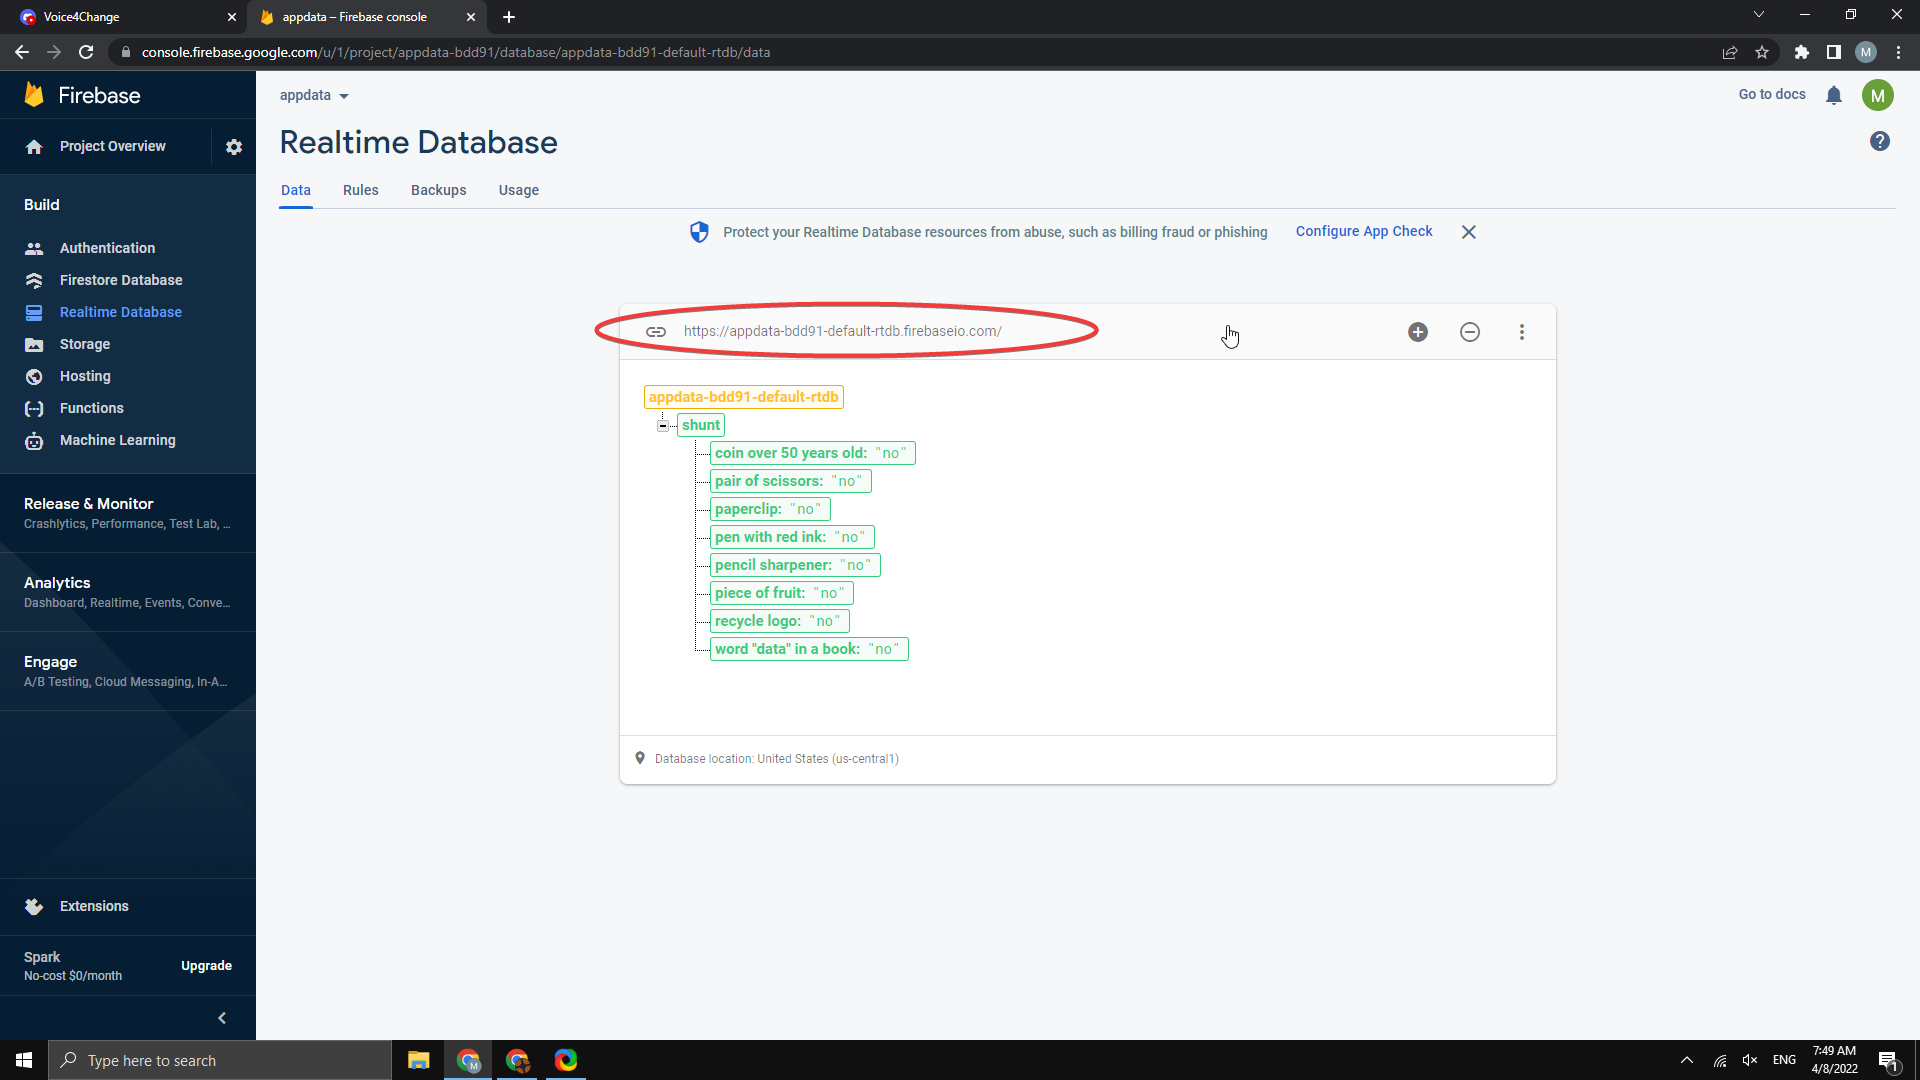This screenshot has width=1920, height=1080.
Task: Switch to the Rules tab
Action: click(x=360, y=190)
